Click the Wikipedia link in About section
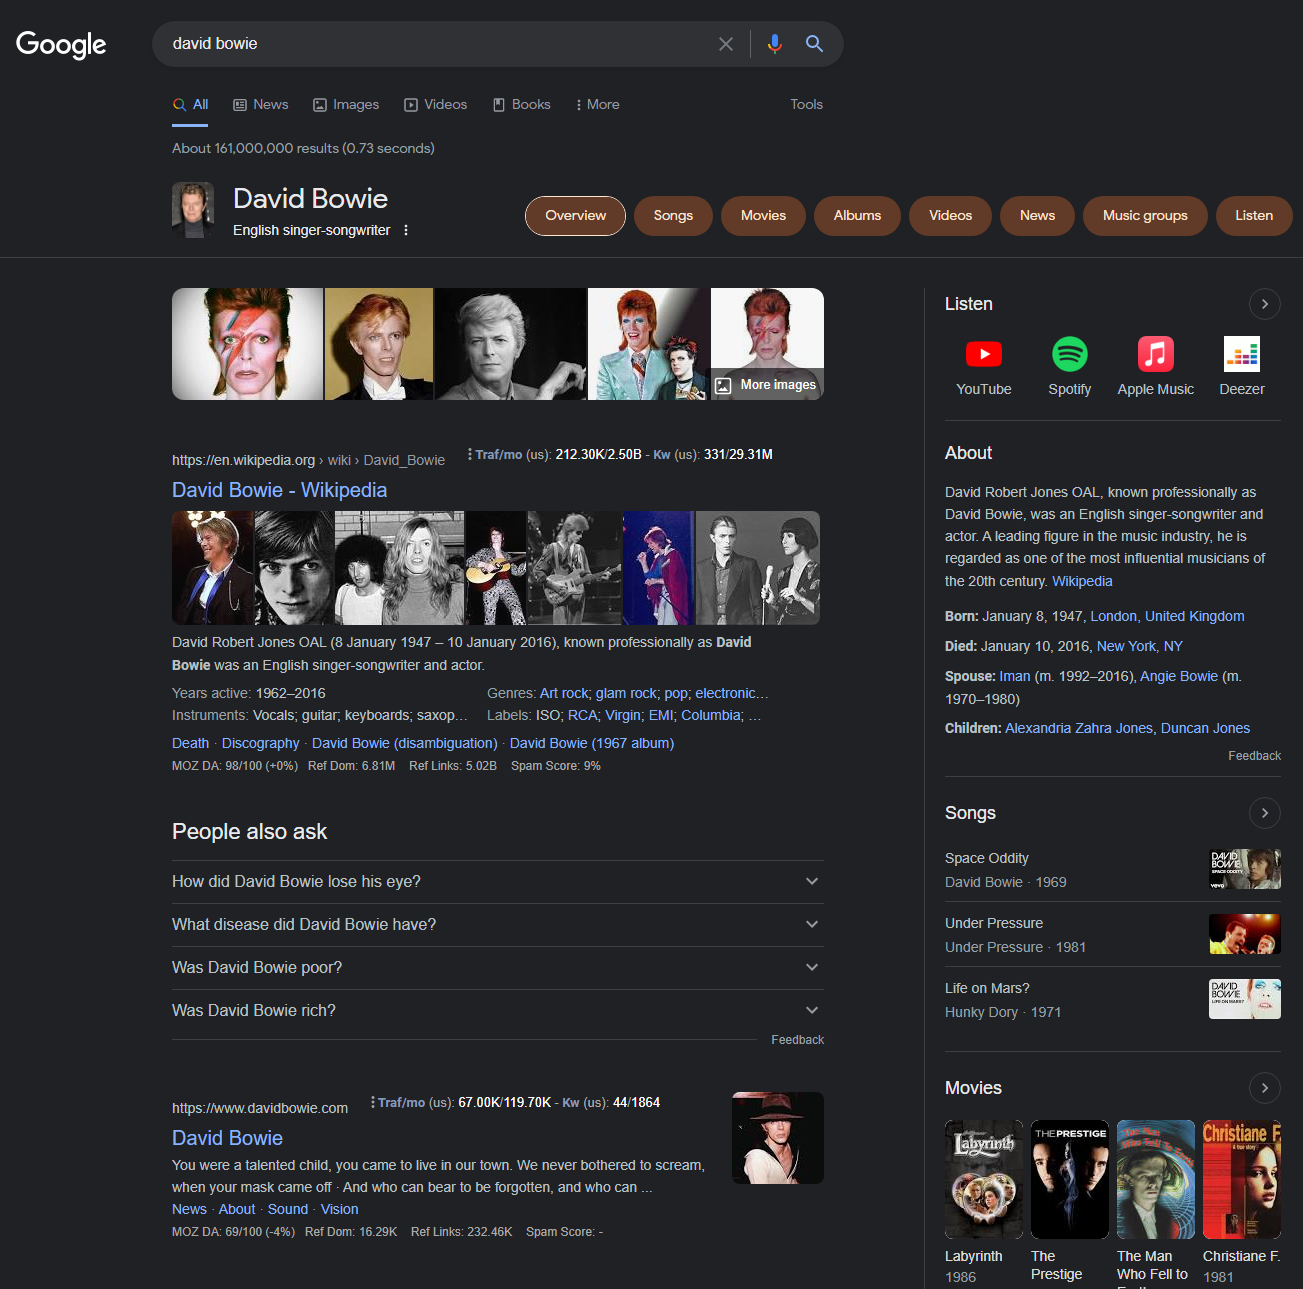The image size is (1303, 1289). point(1082,581)
